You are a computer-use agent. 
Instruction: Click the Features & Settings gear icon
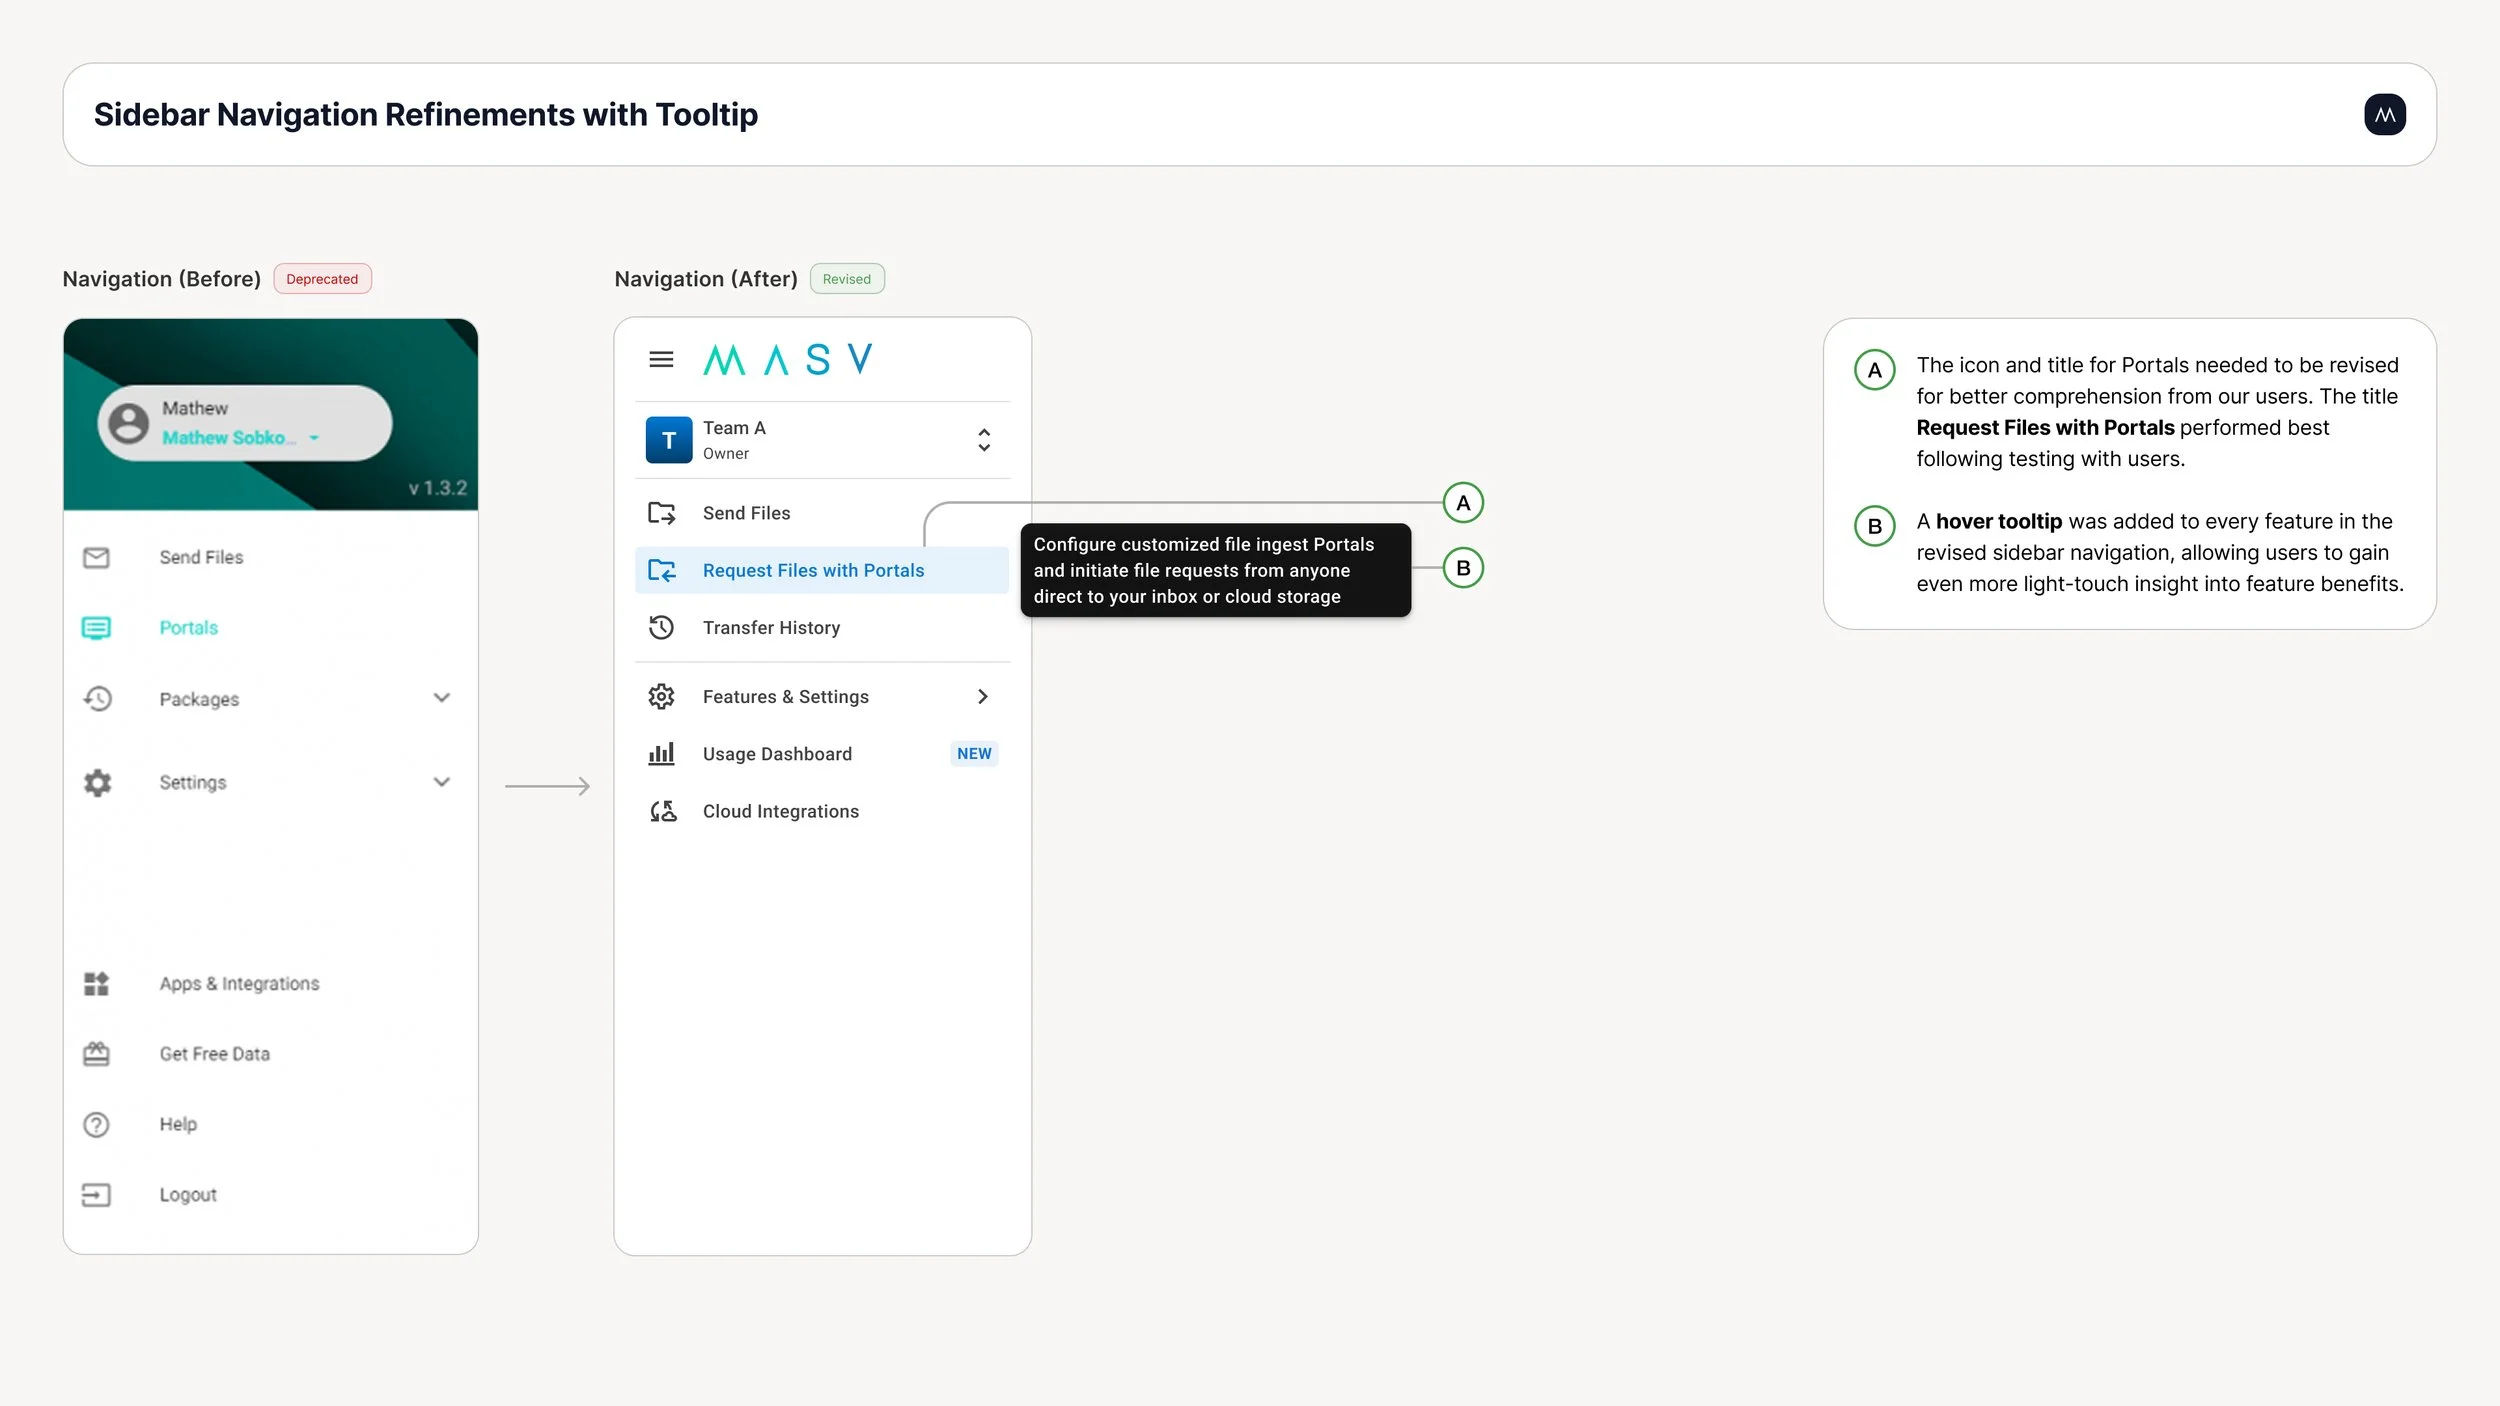pos(662,696)
